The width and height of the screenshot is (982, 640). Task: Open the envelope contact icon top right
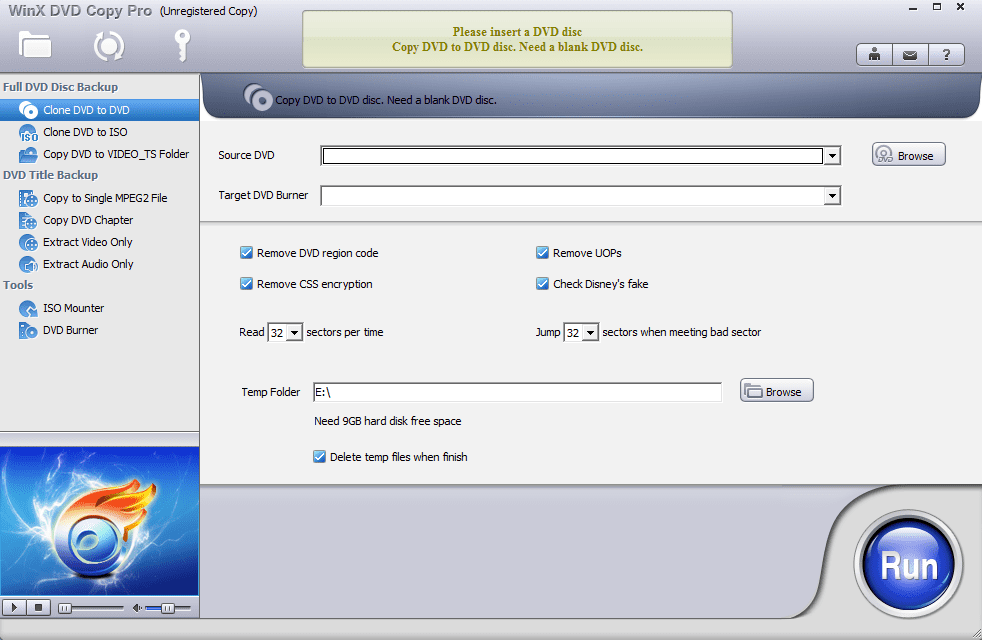point(909,54)
